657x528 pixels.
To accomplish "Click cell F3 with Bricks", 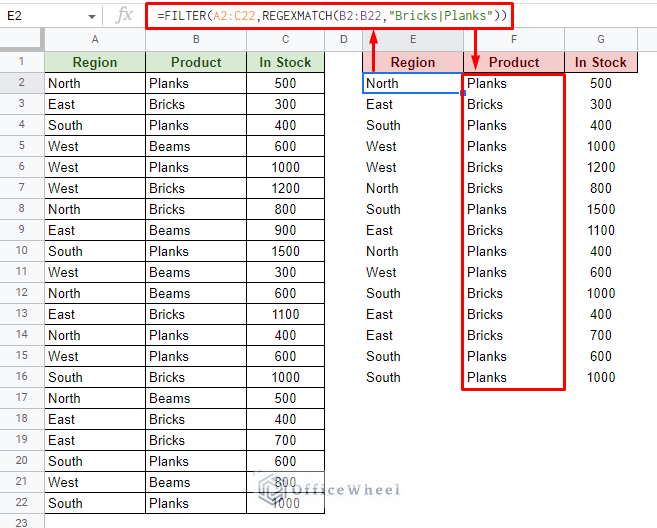I will [514, 104].
